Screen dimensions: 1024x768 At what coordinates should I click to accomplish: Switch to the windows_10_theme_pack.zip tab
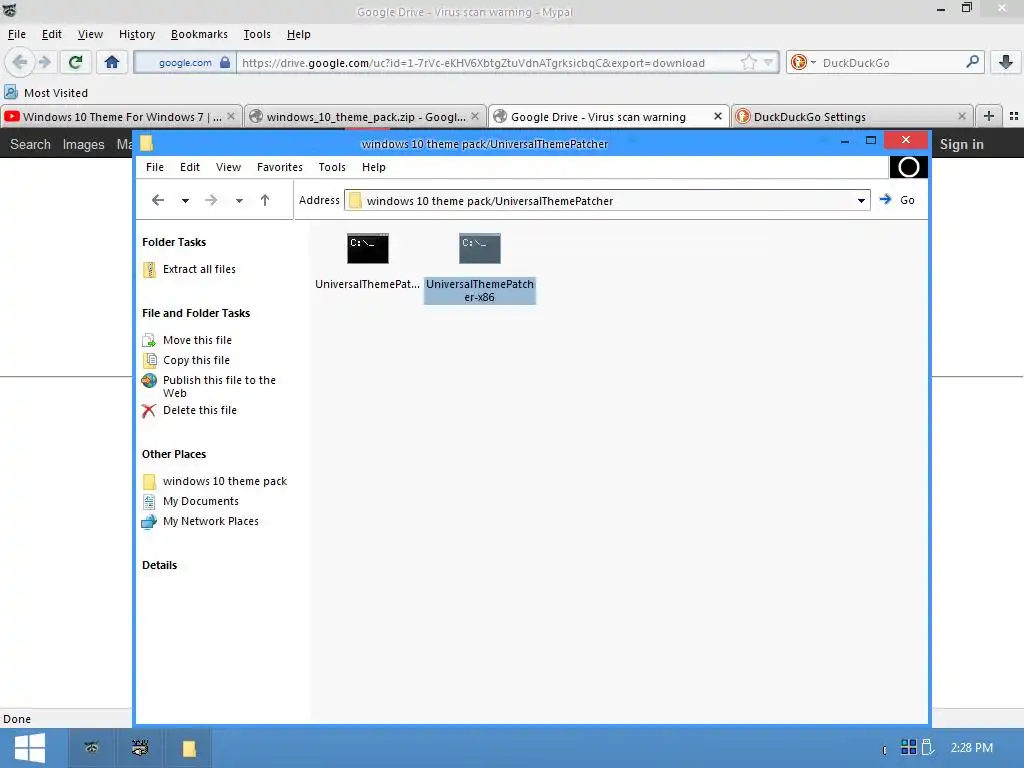(x=366, y=117)
